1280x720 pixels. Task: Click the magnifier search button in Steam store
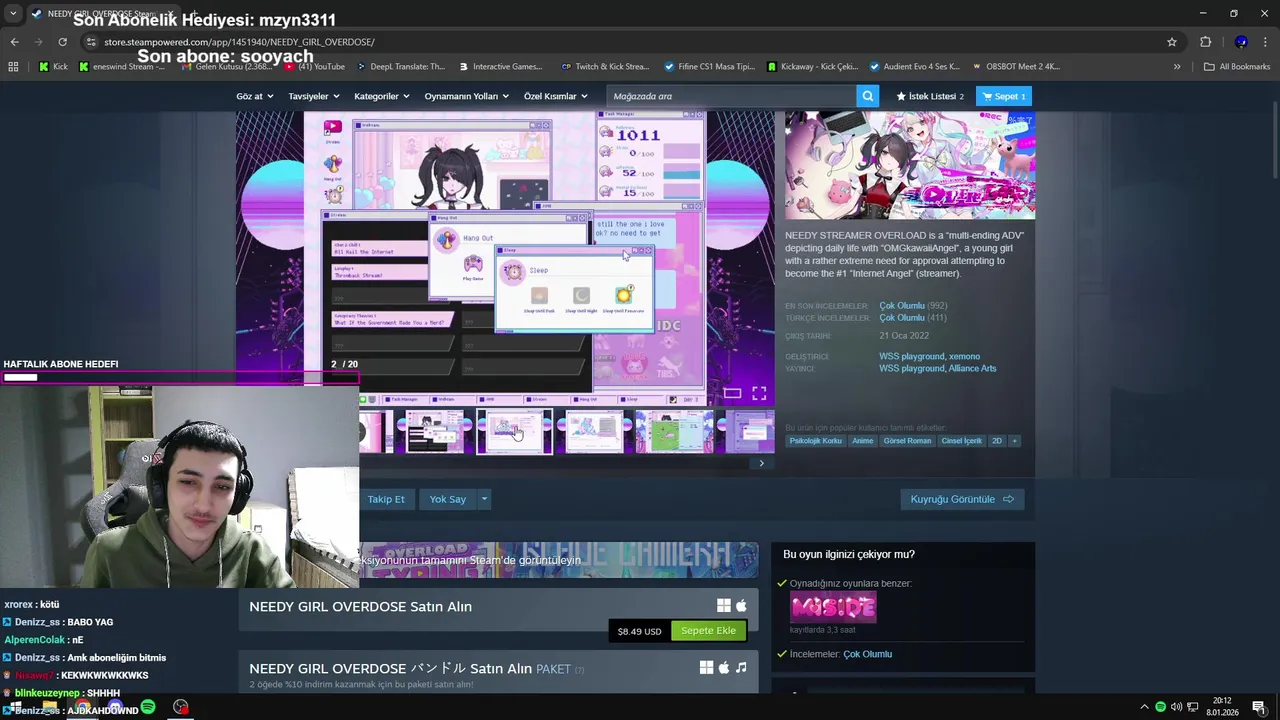pos(868,96)
